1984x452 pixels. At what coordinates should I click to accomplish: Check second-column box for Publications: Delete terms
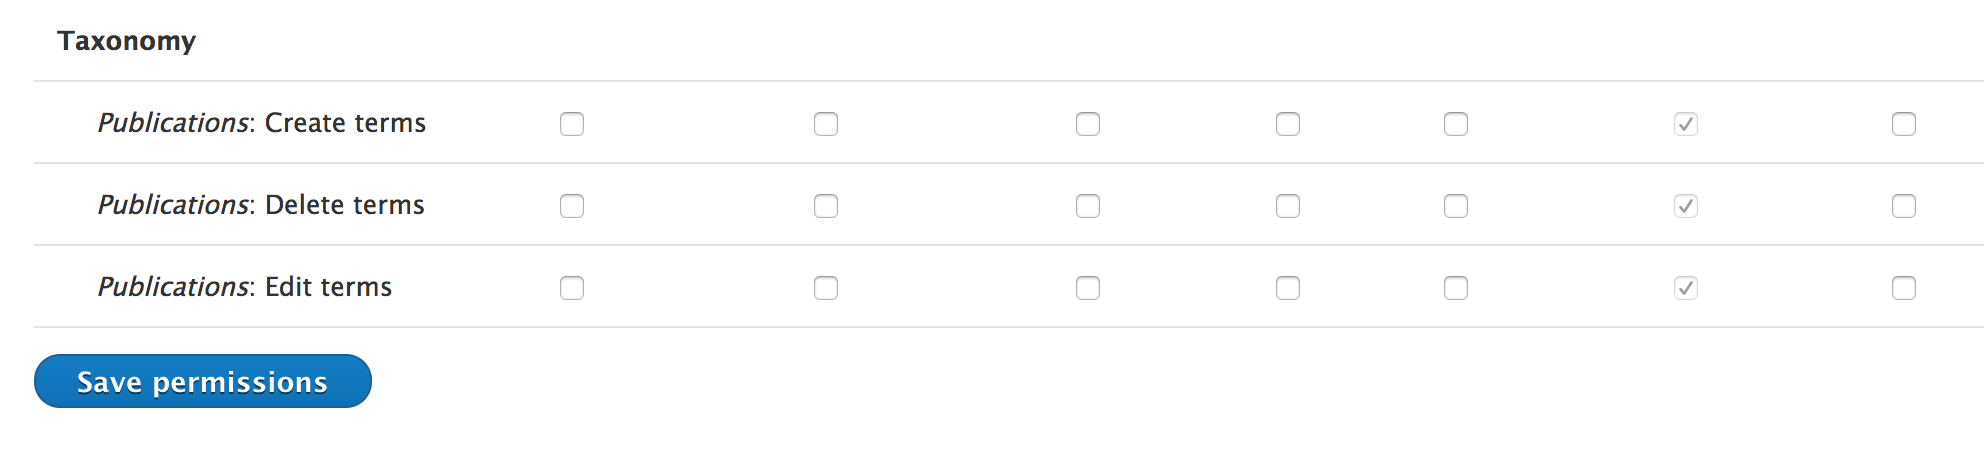click(826, 206)
